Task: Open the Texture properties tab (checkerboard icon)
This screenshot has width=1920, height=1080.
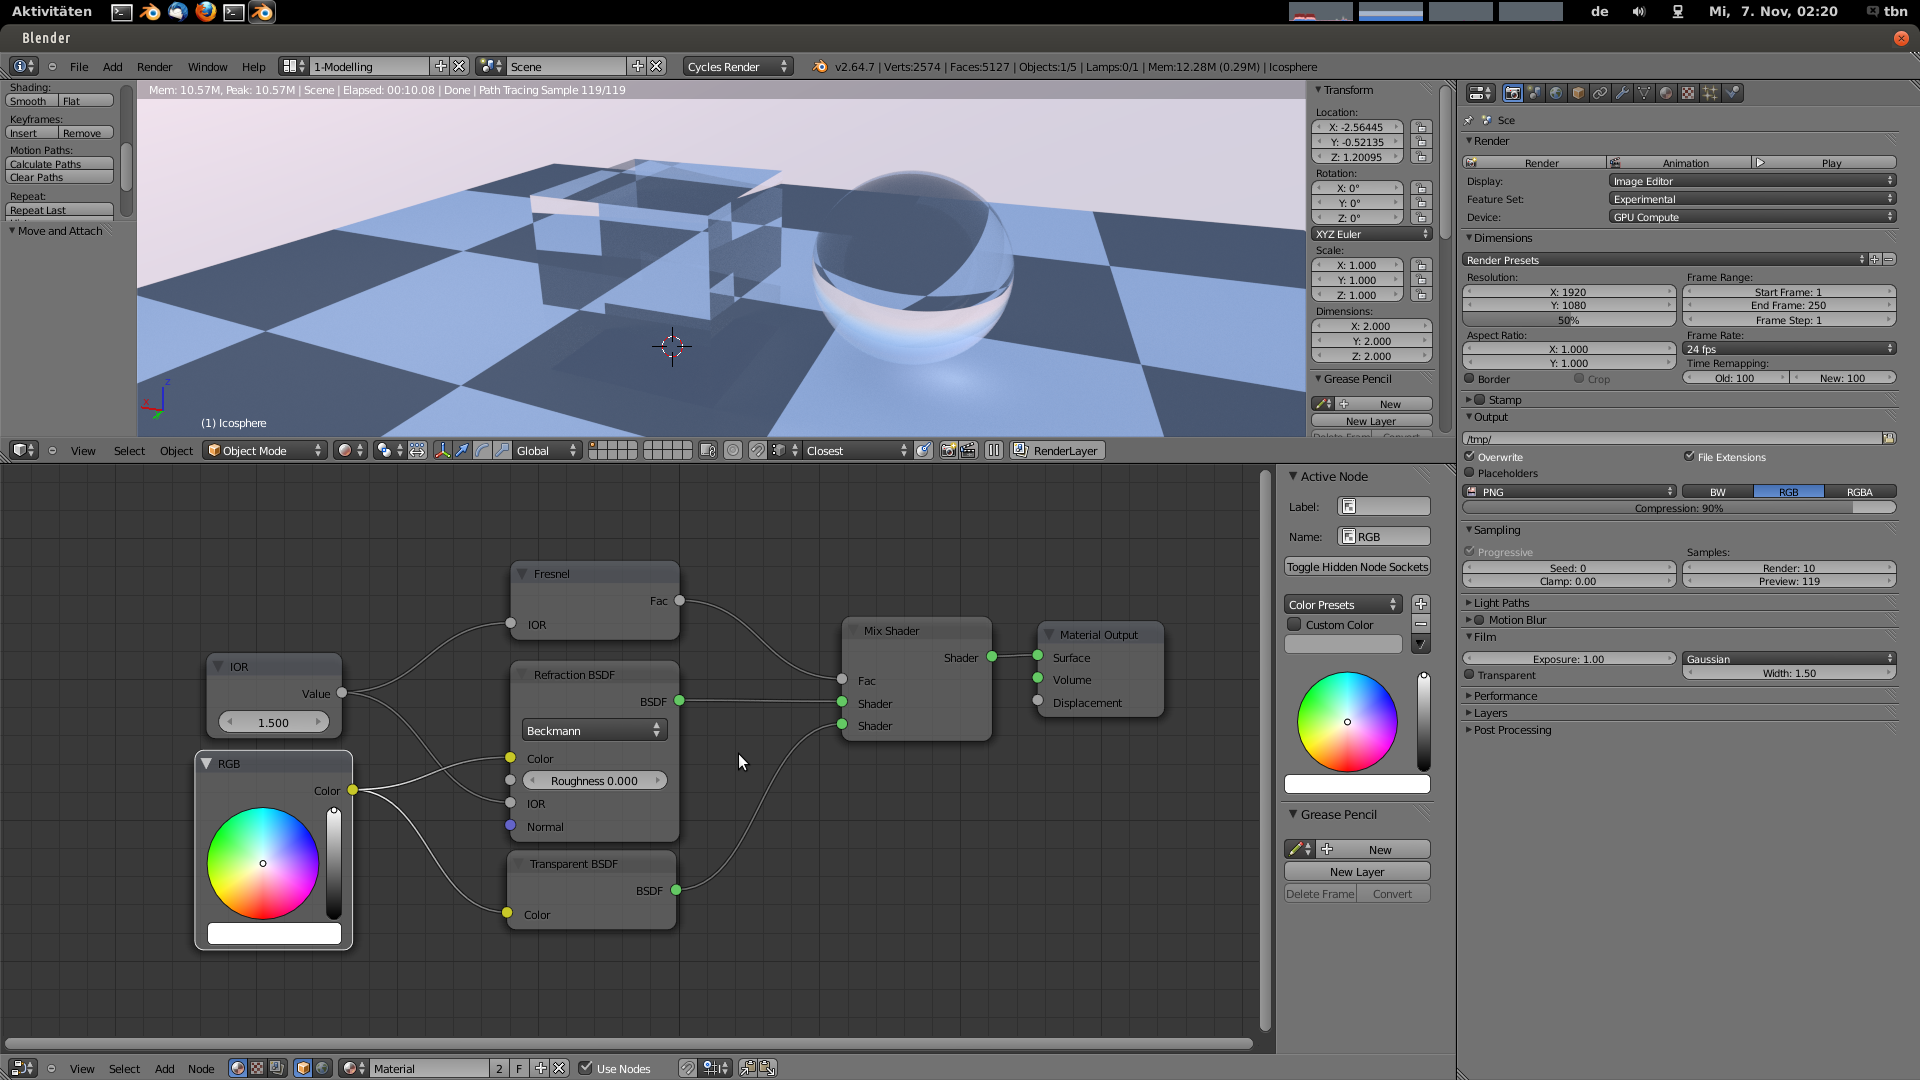Action: [x=1688, y=93]
